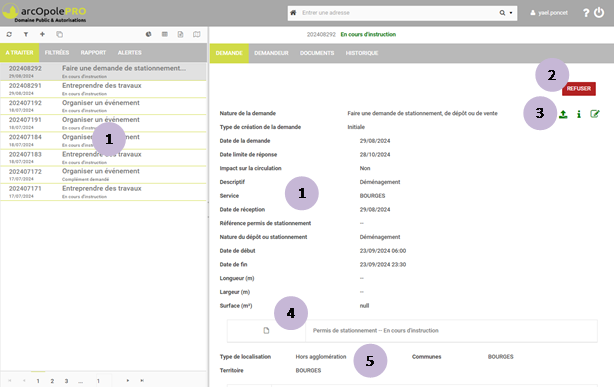Click the duplicate copy icon
This screenshot has width=614, height=387.
59,34
